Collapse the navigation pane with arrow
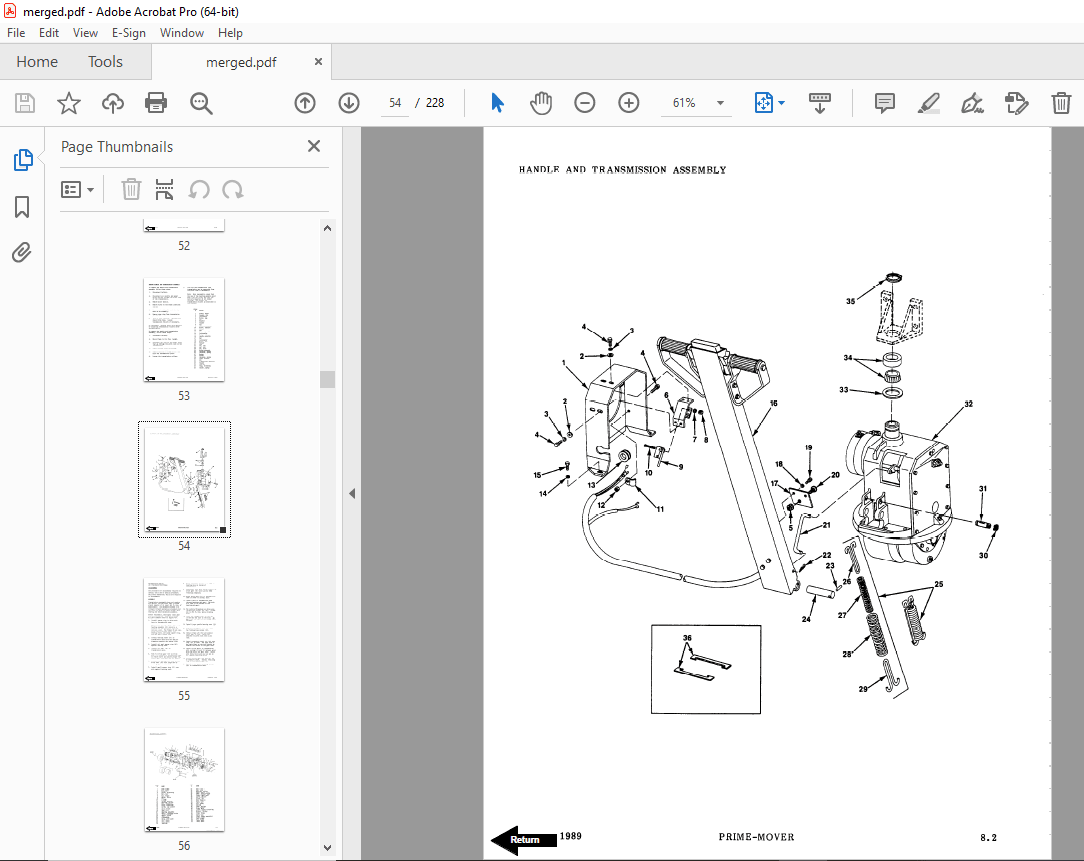Image resolution: width=1084 pixels, height=861 pixels. 352,493
